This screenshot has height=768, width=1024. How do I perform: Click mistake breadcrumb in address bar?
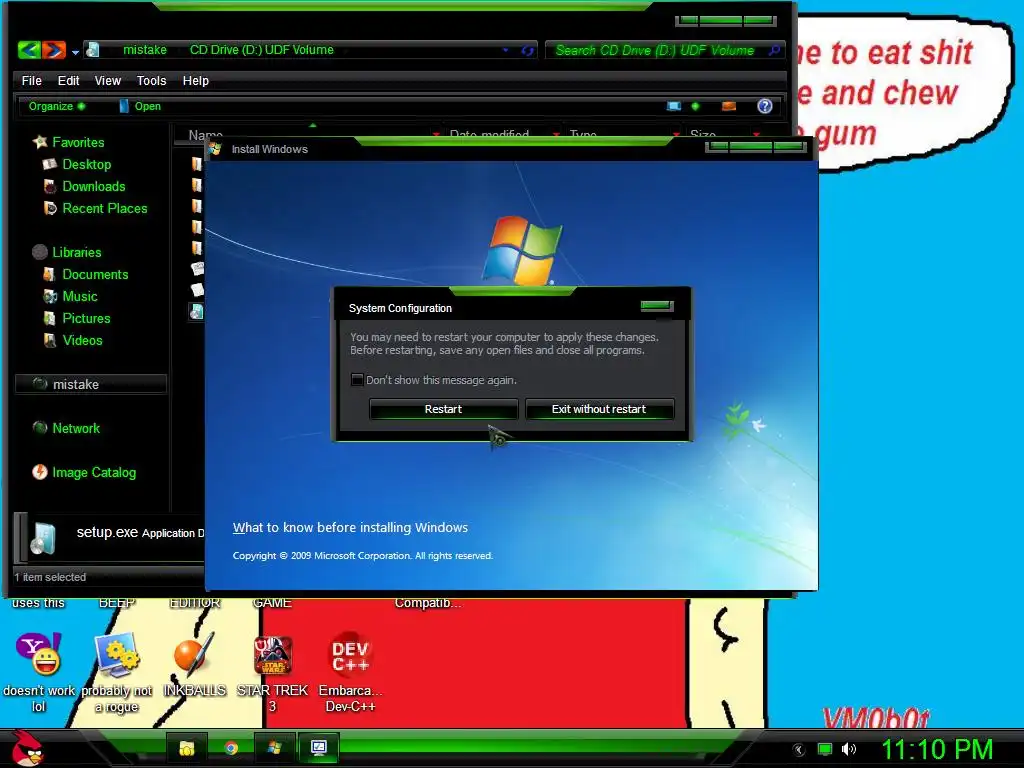tap(144, 50)
